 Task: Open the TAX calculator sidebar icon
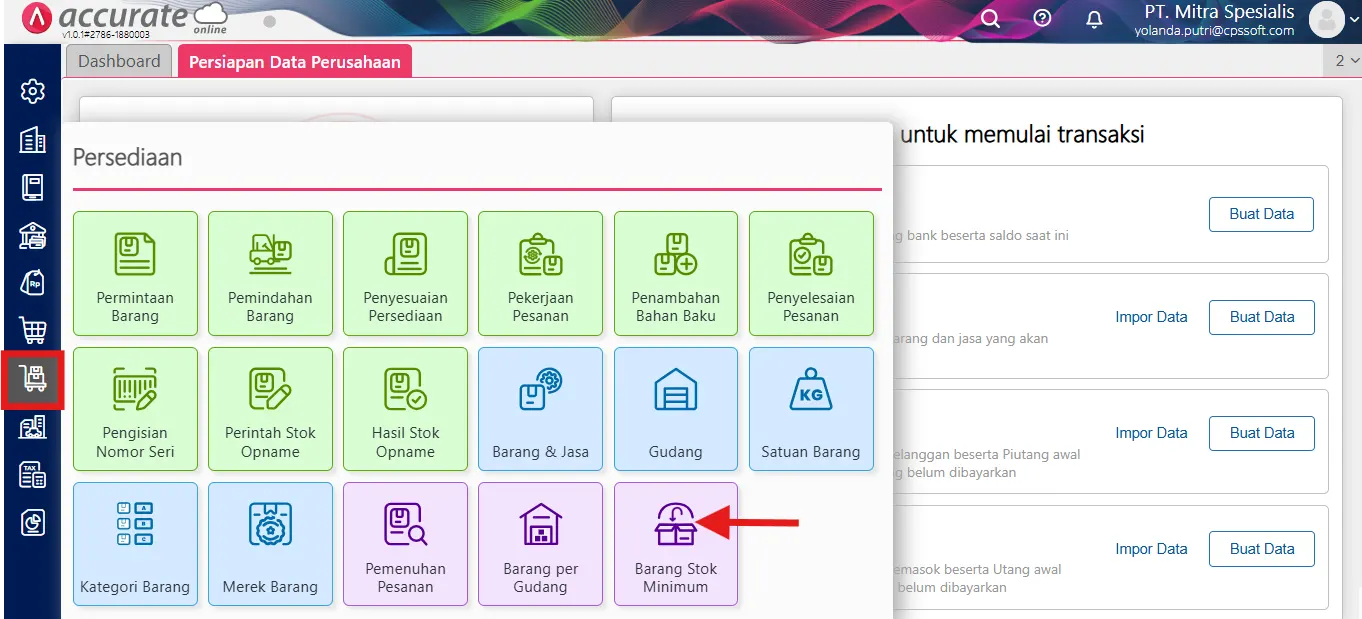click(x=33, y=475)
